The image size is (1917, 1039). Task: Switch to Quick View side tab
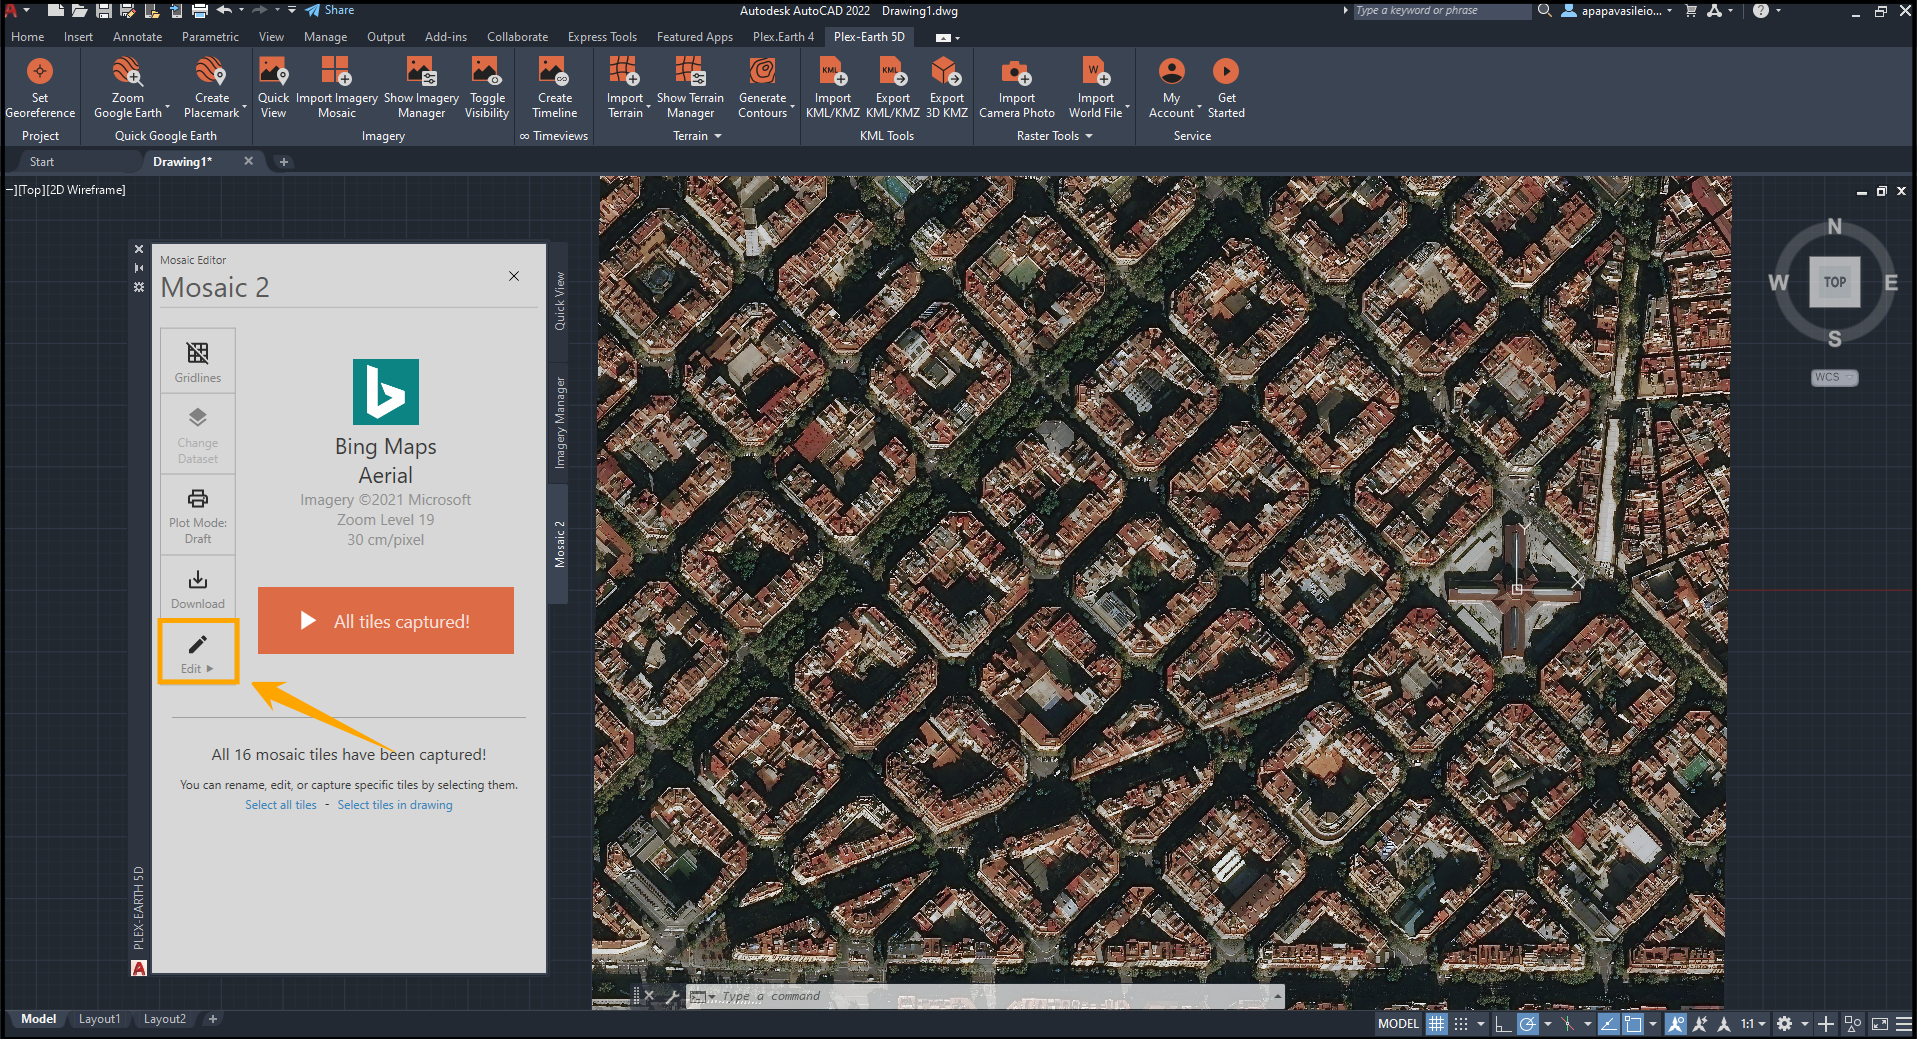point(559,301)
